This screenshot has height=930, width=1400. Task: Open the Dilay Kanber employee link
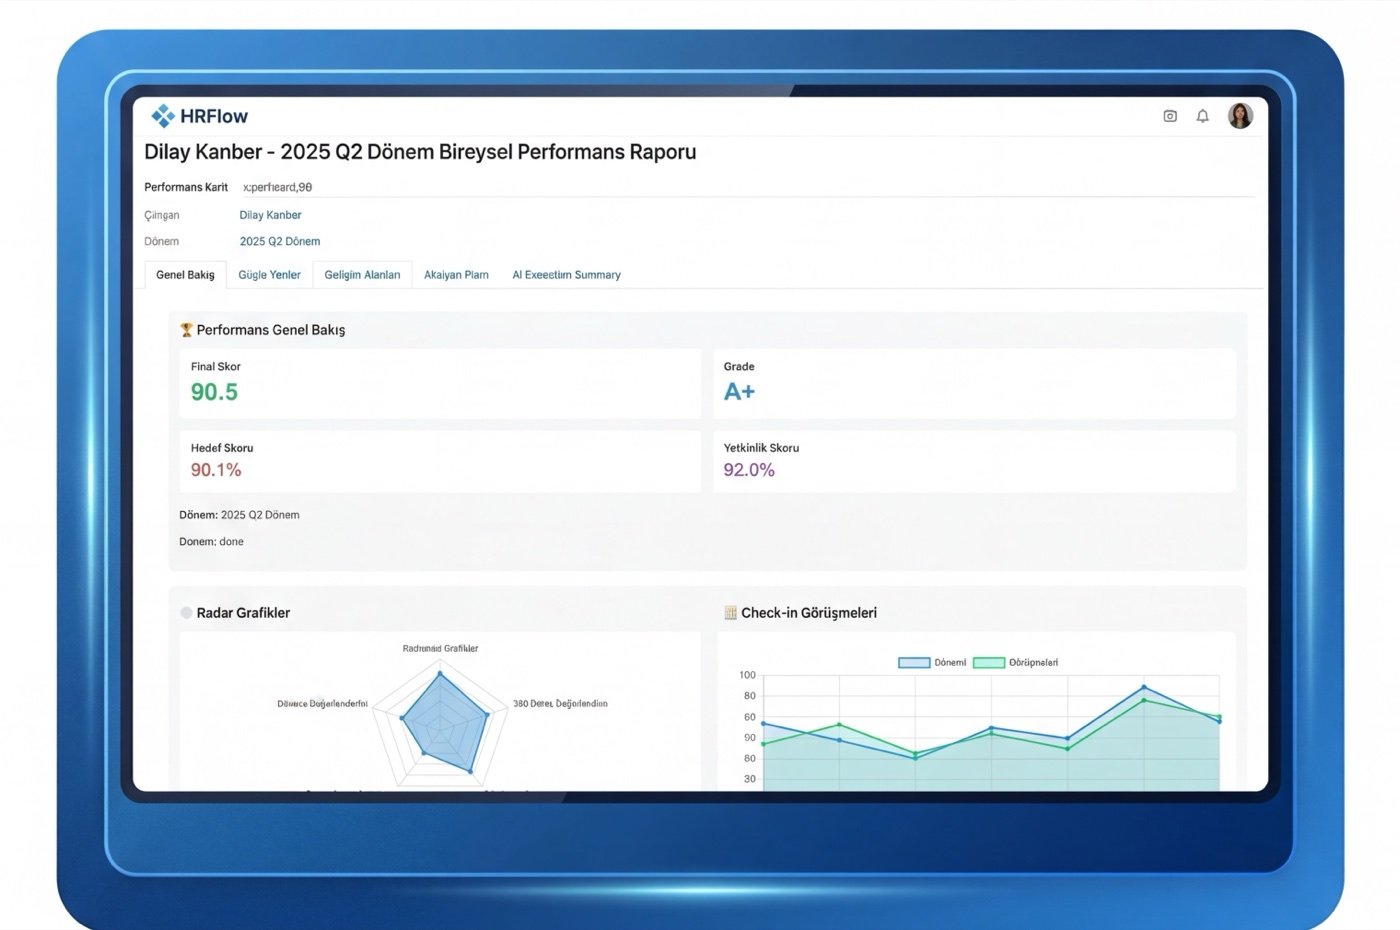click(x=270, y=215)
